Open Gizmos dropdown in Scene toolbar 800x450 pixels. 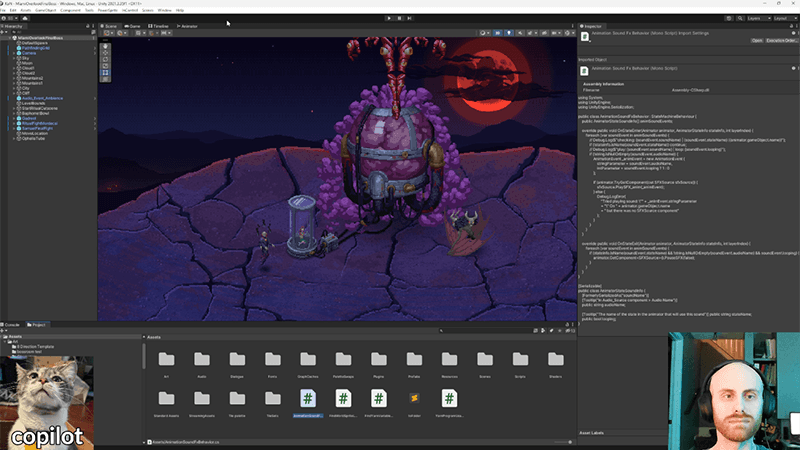coord(568,33)
